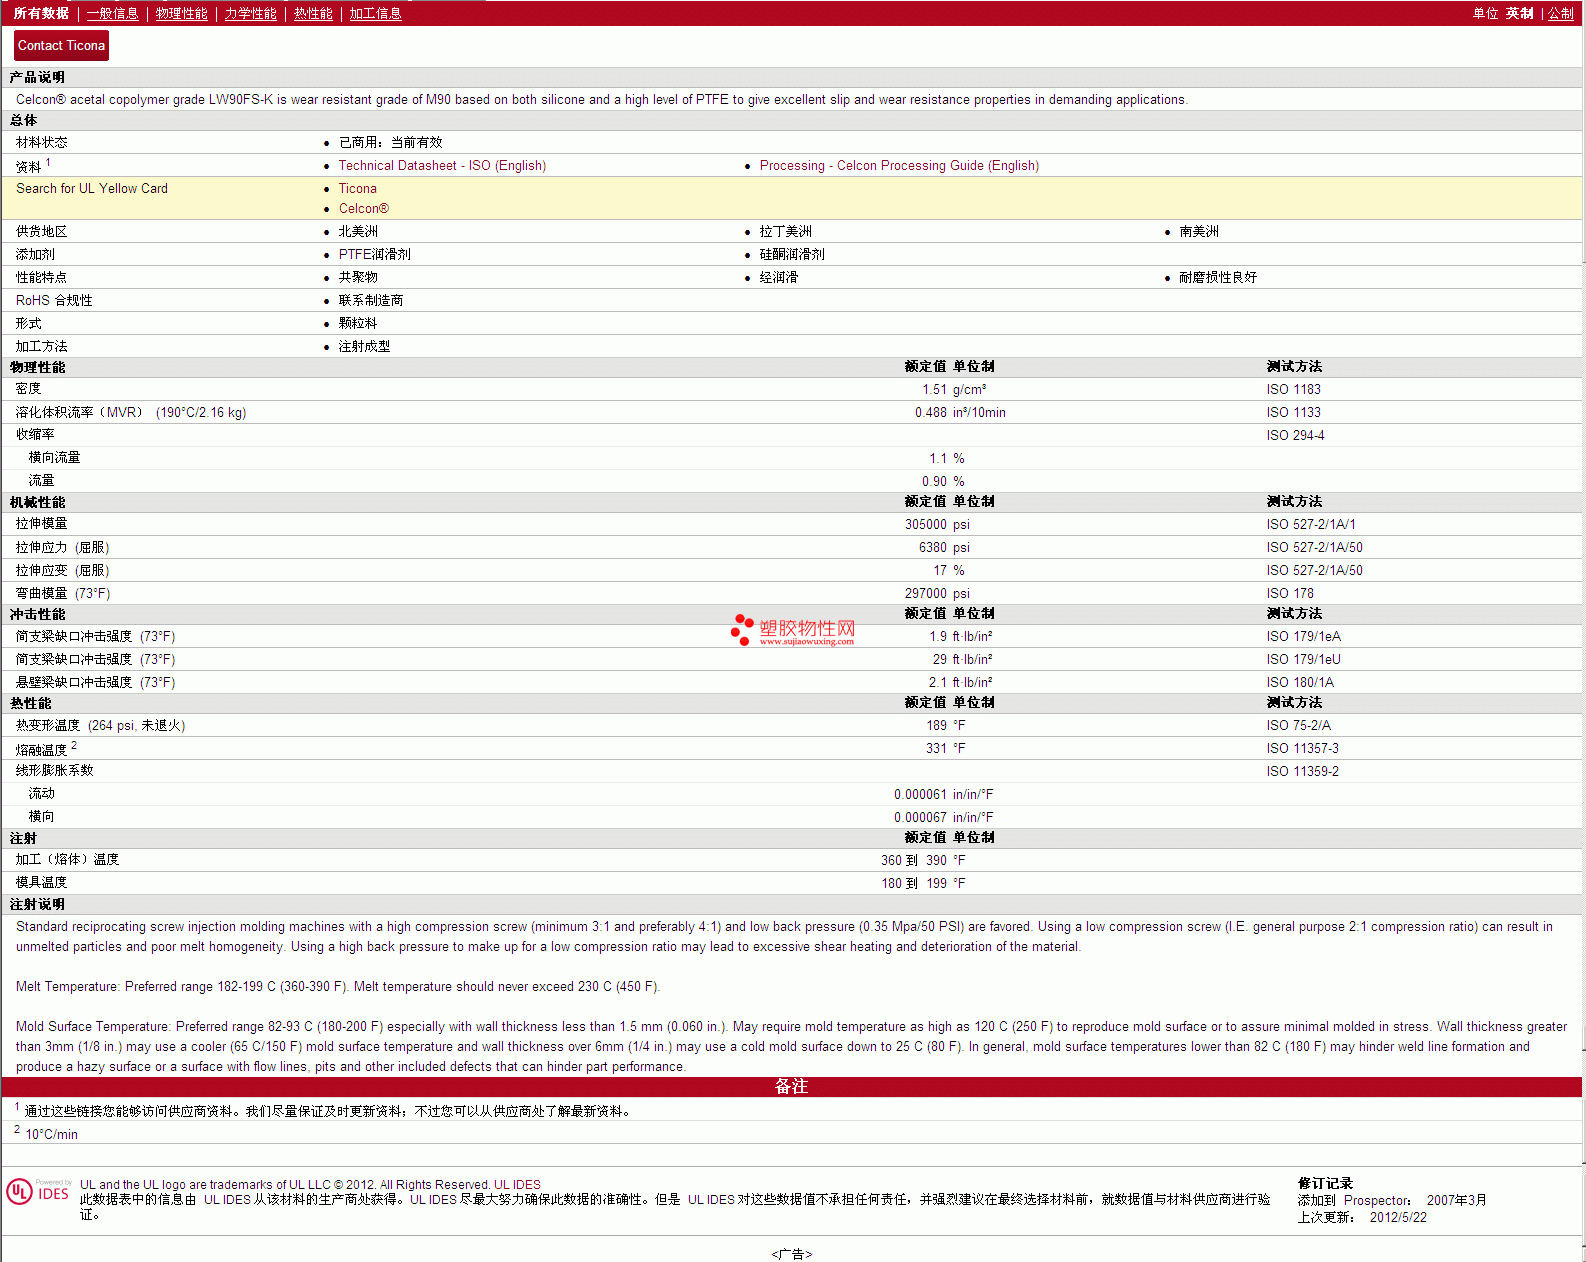Click the 颗粒料 form text
The width and height of the screenshot is (1586, 1262).
pyautogui.click(x=358, y=324)
